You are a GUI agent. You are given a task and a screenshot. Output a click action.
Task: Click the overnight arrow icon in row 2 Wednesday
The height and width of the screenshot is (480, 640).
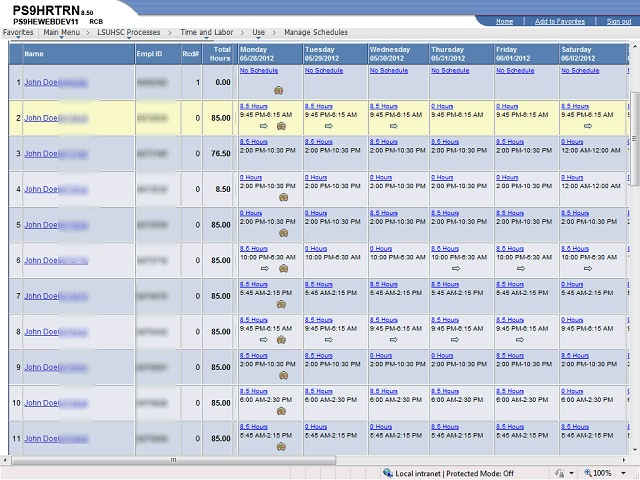(393, 126)
